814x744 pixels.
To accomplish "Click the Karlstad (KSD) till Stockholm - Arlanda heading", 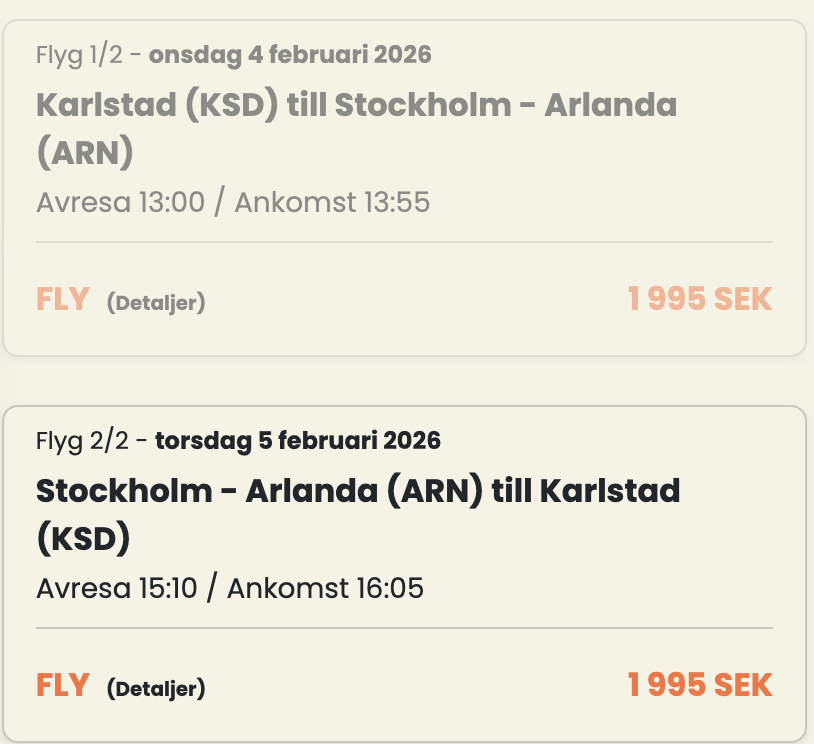I will (x=356, y=106).
